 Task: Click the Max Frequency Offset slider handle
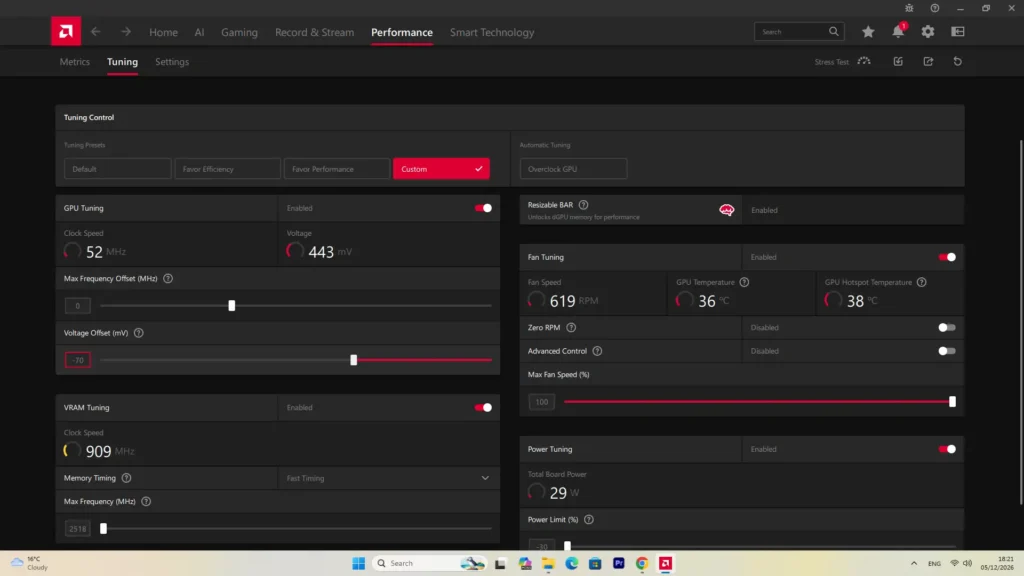(232, 306)
